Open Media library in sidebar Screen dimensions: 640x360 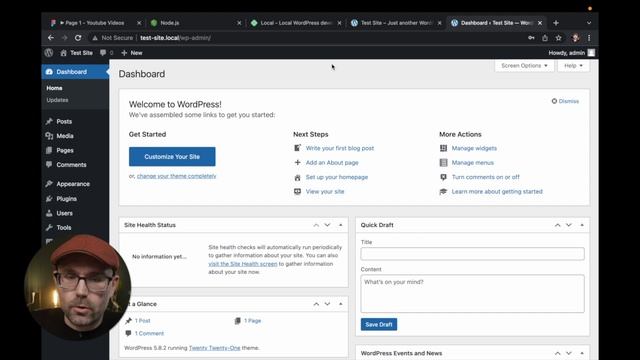pyautogui.click(x=64, y=136)
